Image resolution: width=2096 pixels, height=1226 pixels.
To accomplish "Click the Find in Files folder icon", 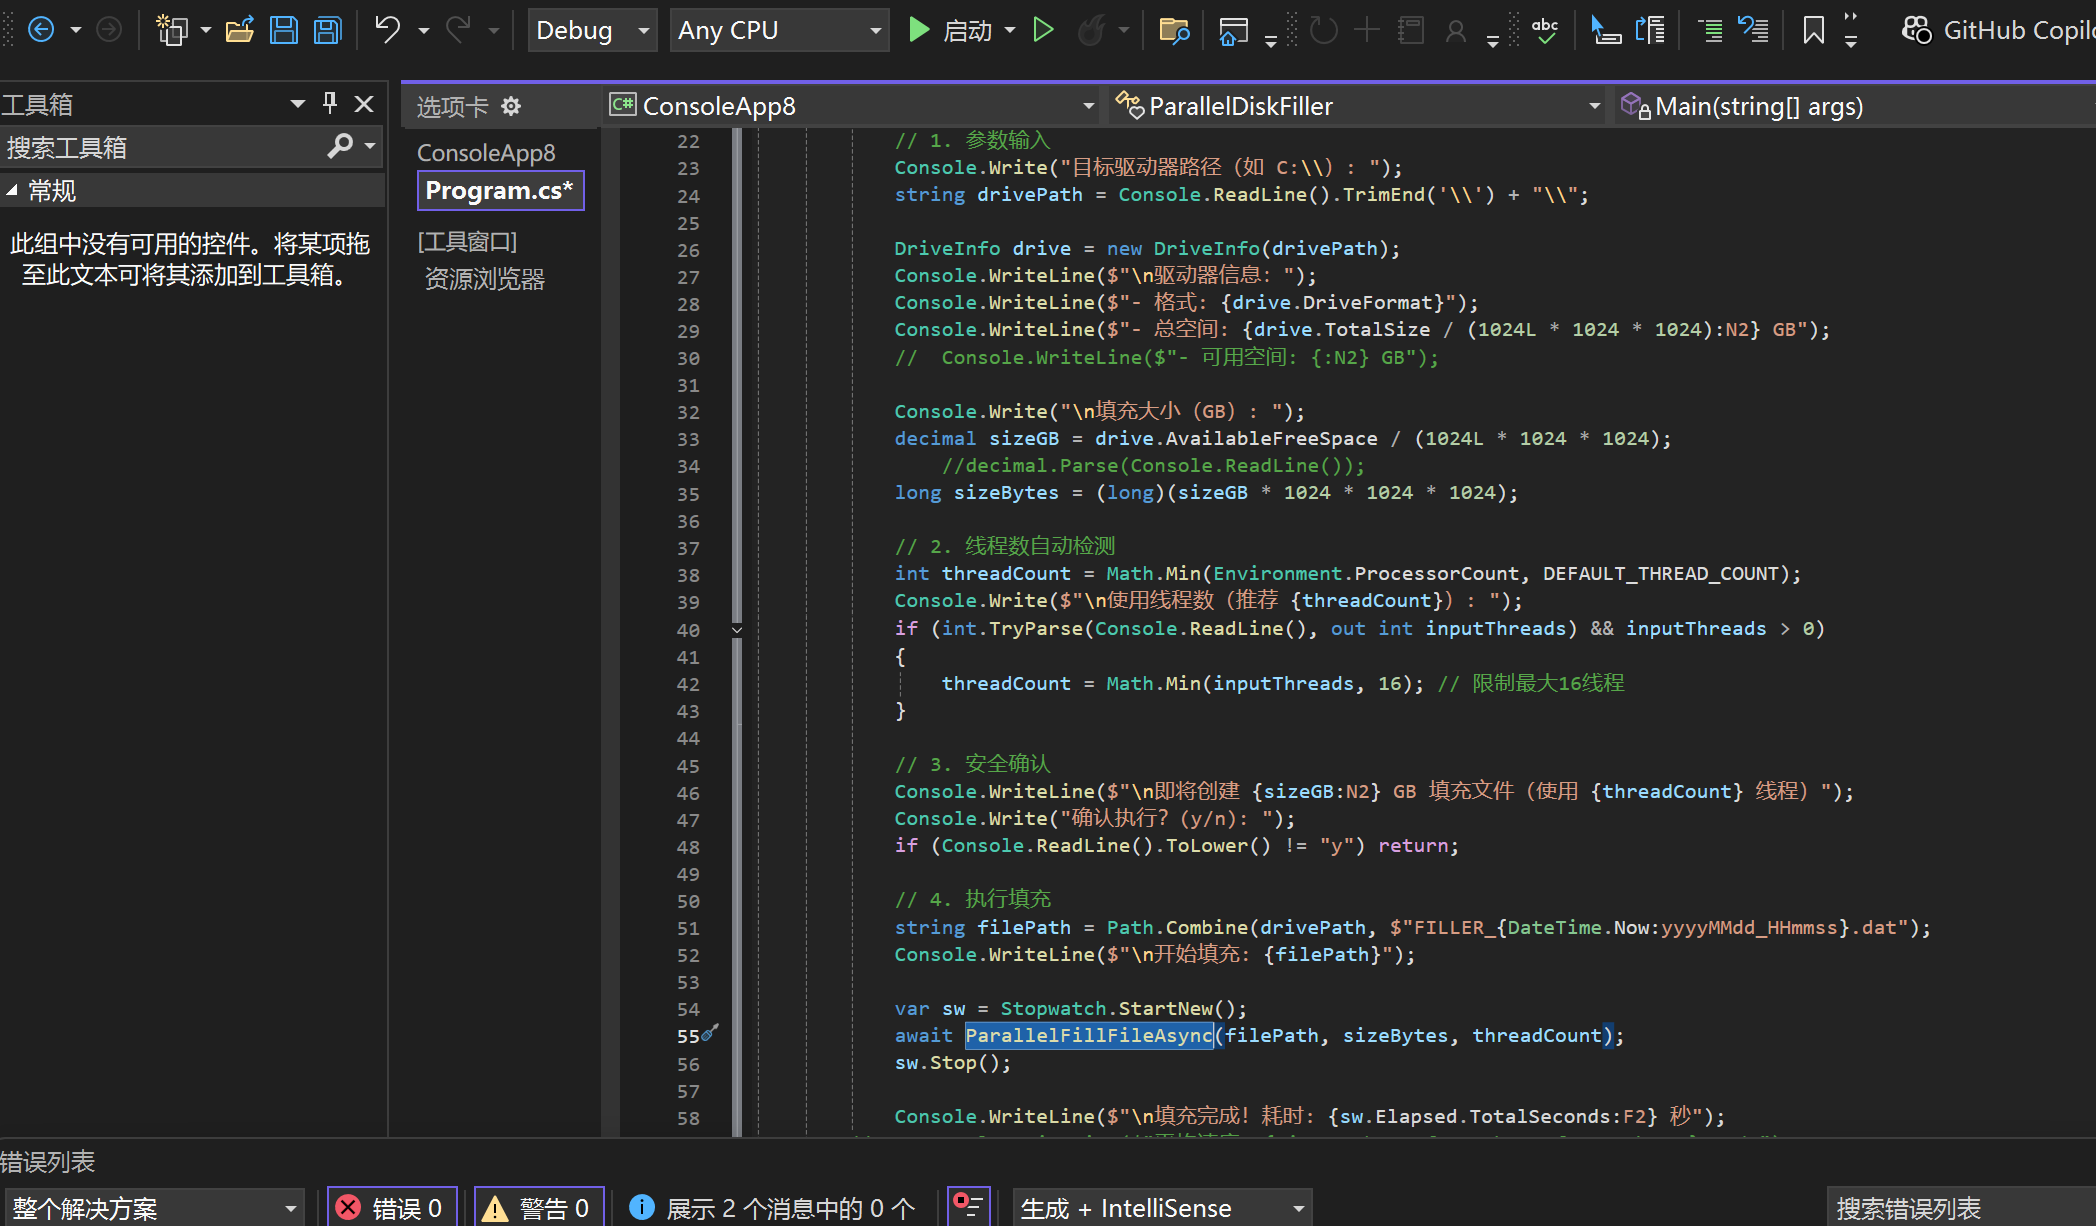I will (x=1174, y=30).
